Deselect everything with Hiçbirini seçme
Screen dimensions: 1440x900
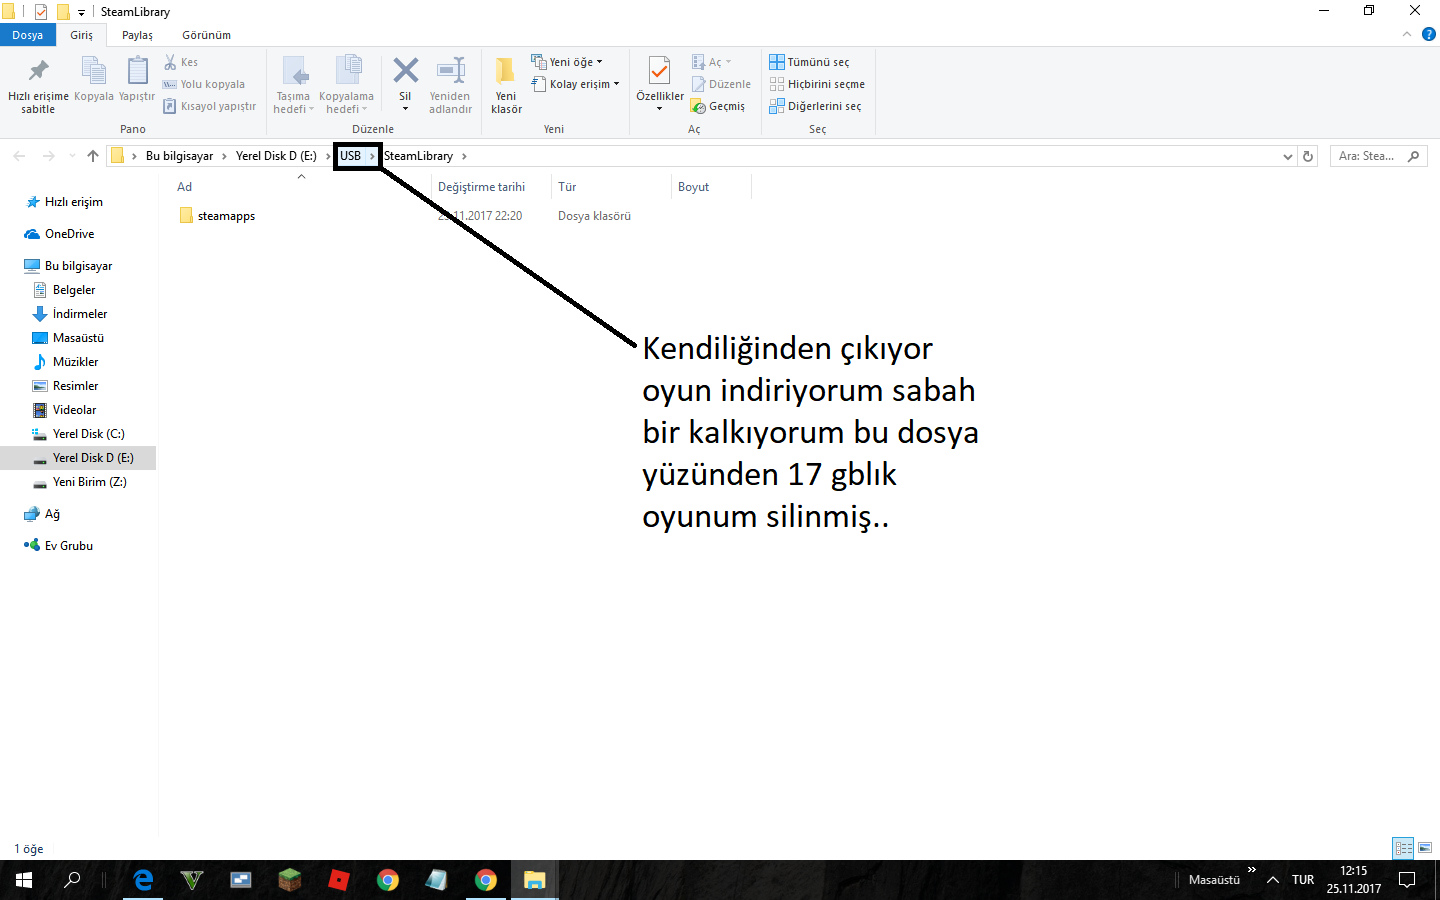click(817, 84)
